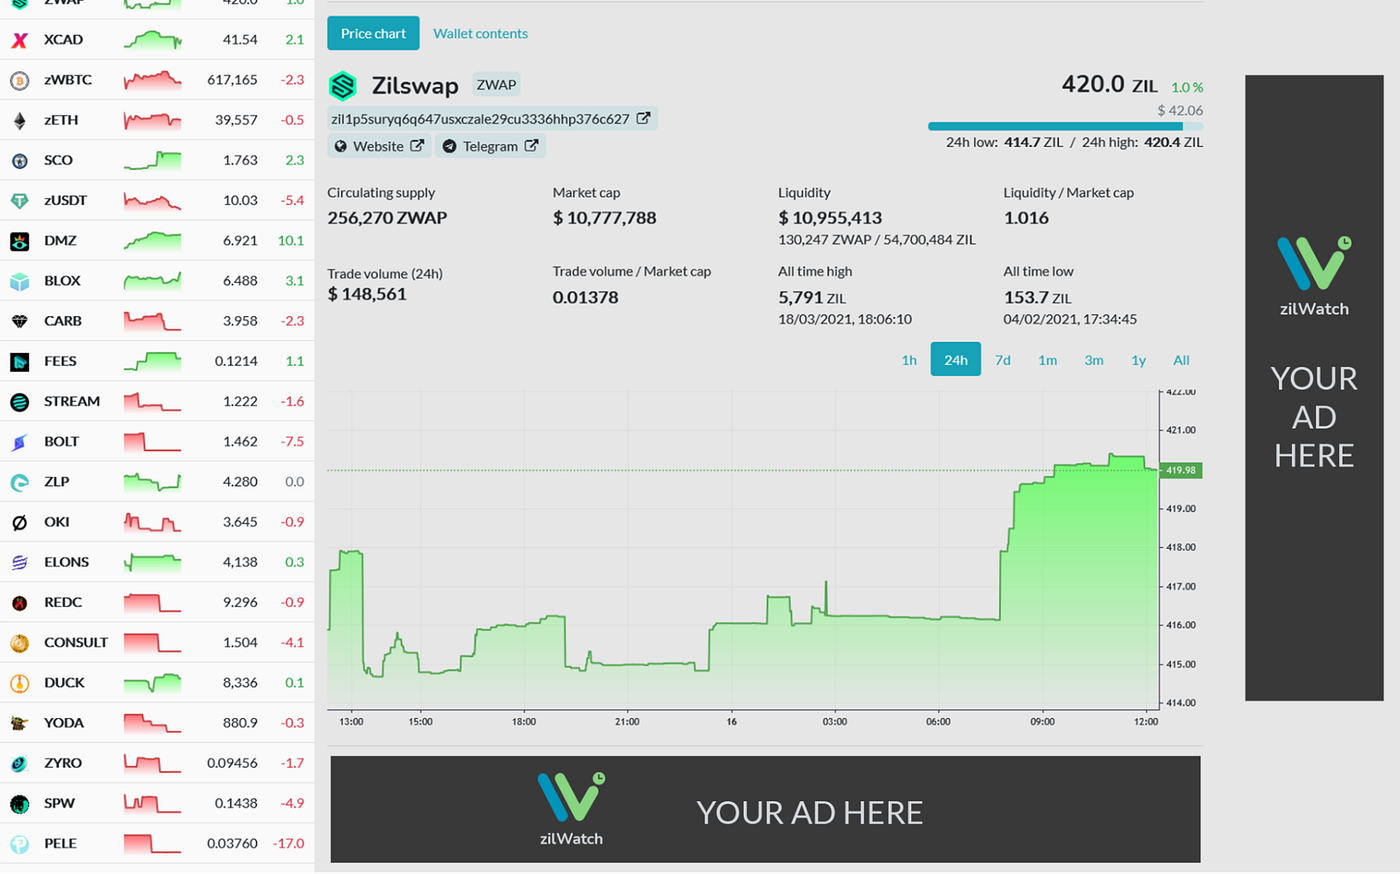The image size is (1400, 874).
Task: Click the Website globe icon
Action: 341,146
